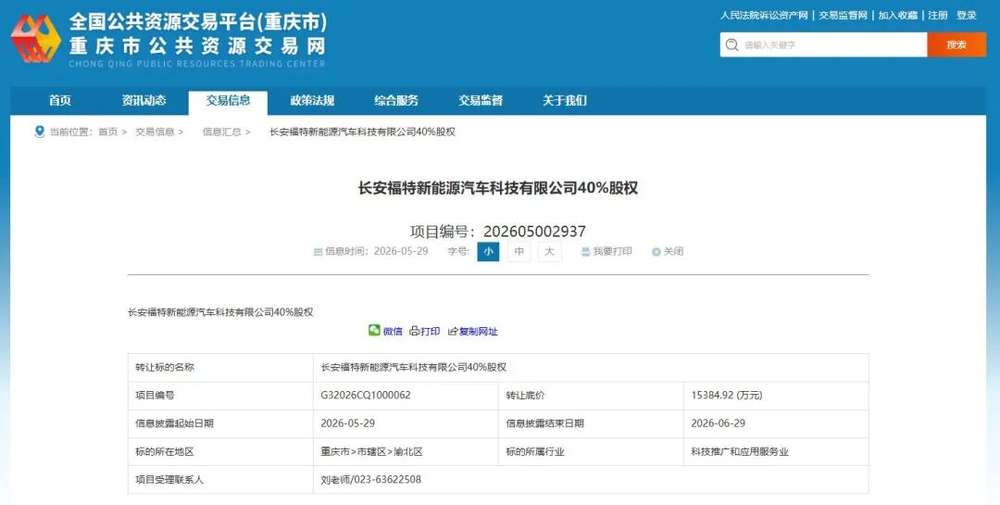Select small font size 小
Viewport: 1000px width, 505px height.
(x=488, y=251)
